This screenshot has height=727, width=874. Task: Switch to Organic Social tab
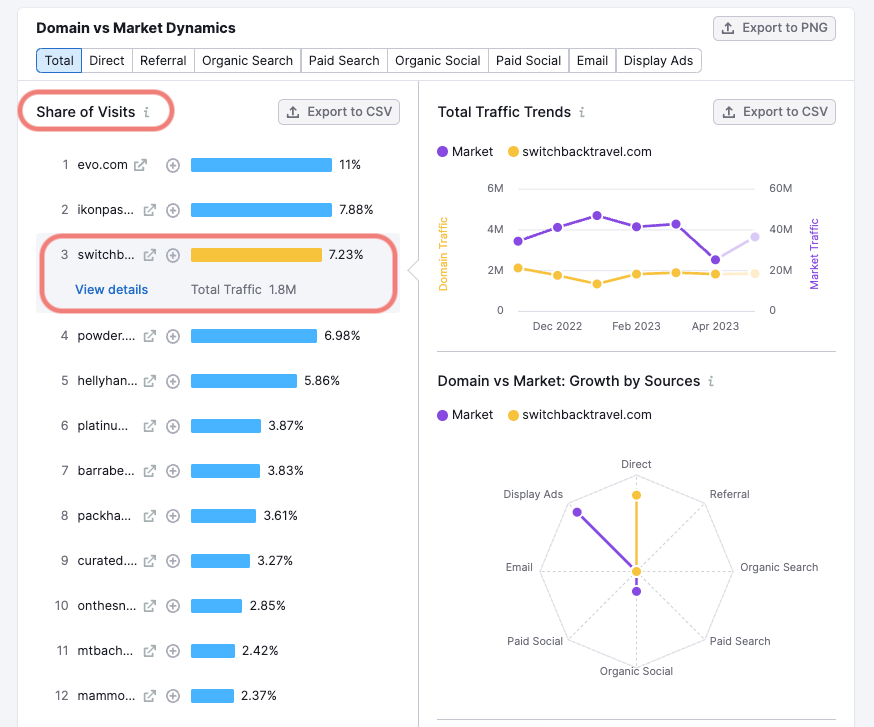point(438,61)
